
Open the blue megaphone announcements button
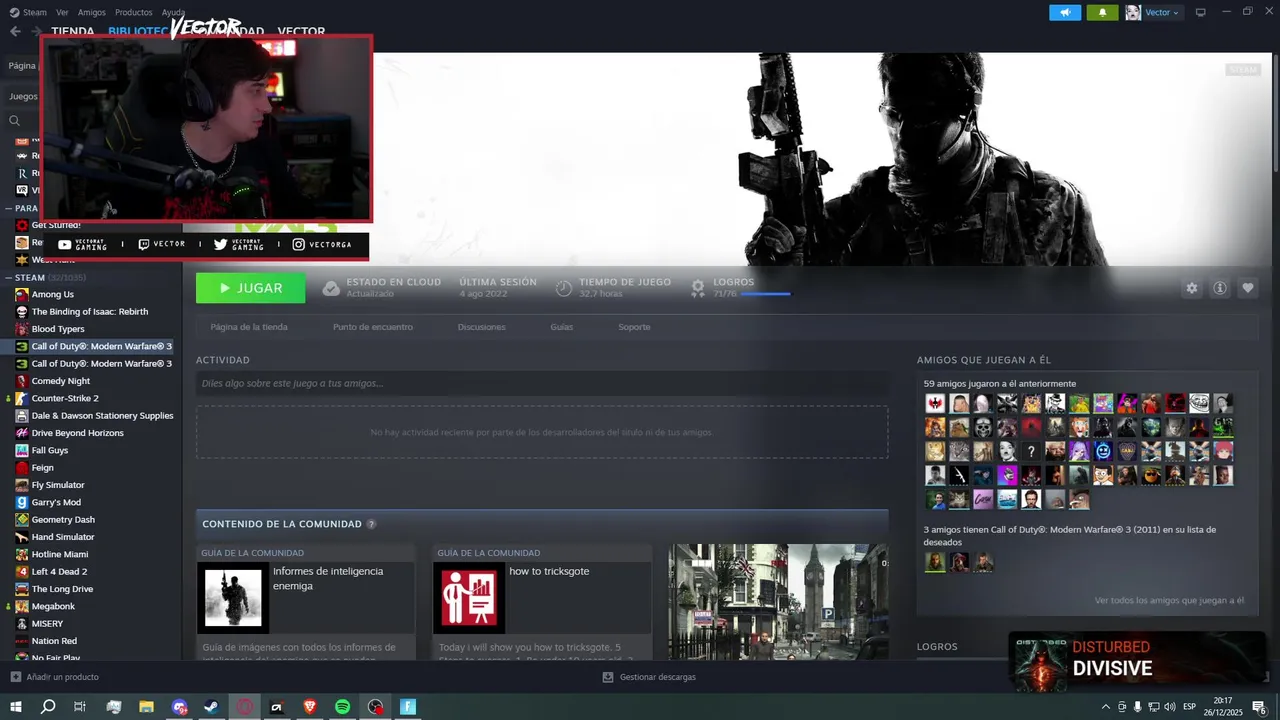[x=1065, y=12]
